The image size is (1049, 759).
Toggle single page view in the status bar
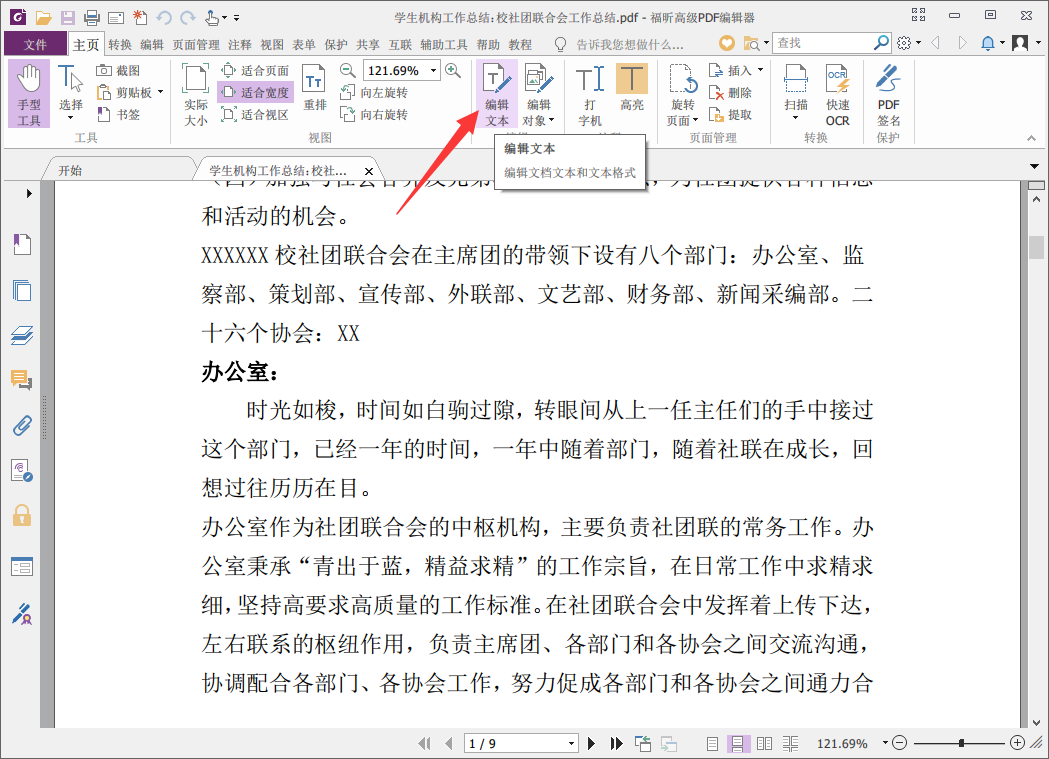[x=712, y=743]
